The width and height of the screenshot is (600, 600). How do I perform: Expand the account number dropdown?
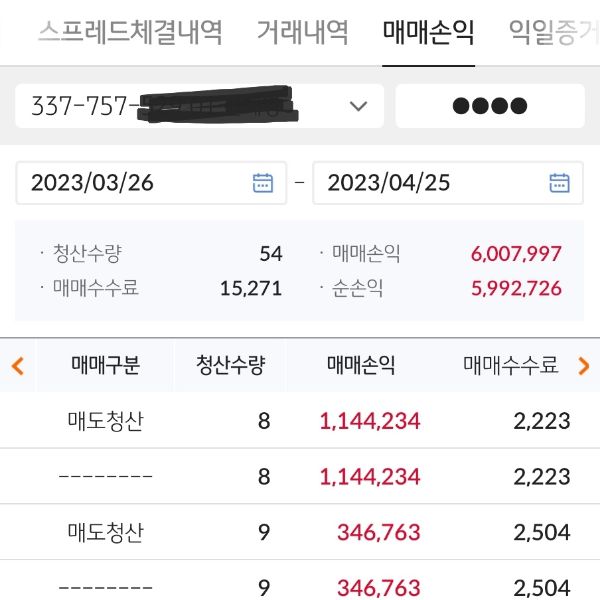358,106
